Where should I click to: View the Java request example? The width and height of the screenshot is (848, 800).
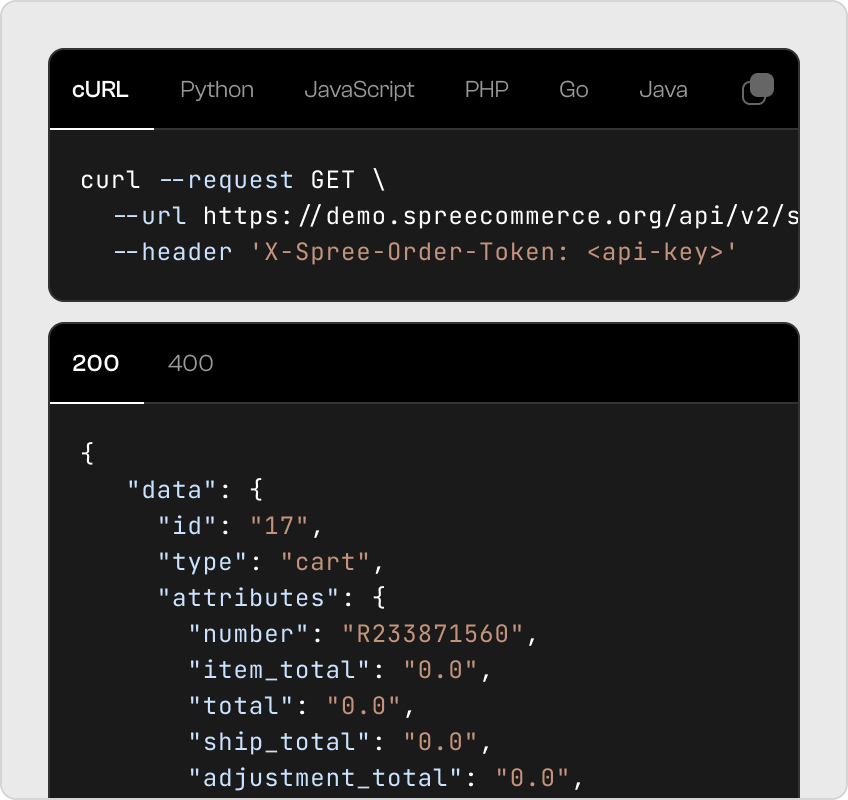tap(663, 90)
